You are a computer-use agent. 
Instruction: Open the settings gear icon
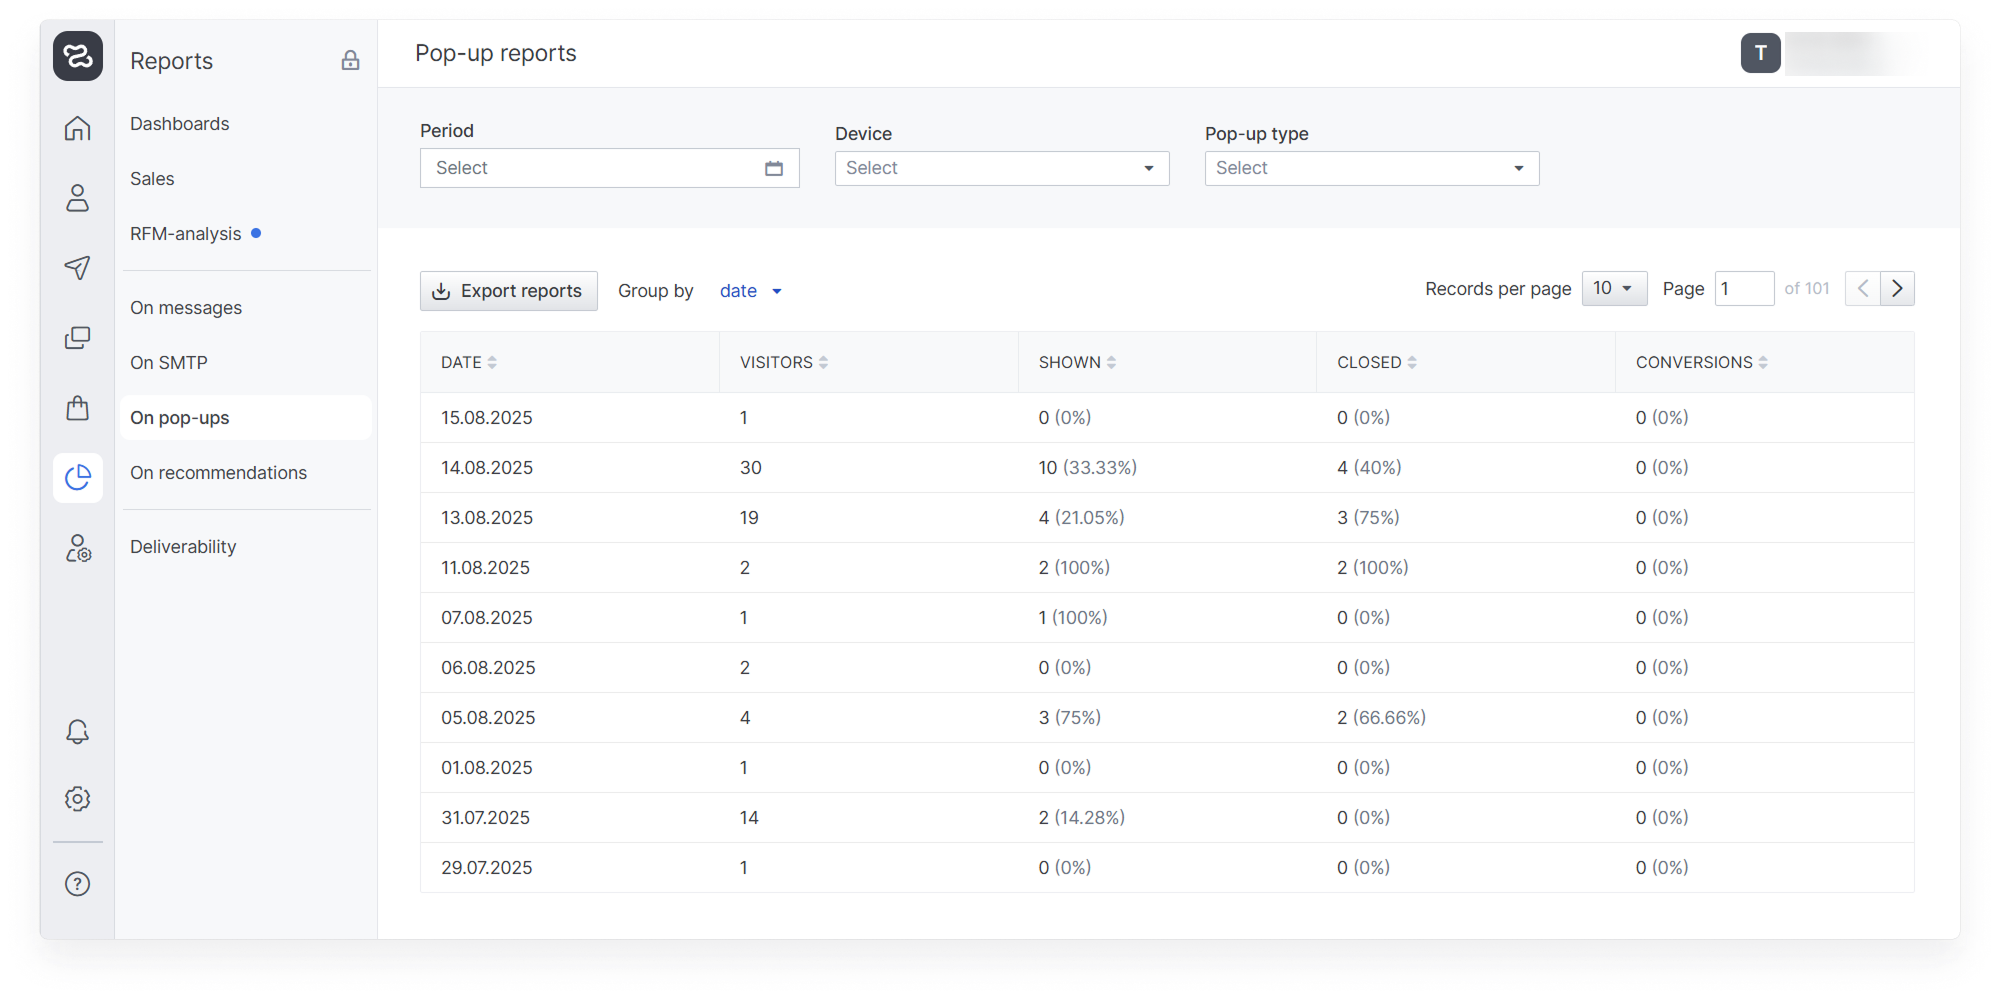(77, 799)
